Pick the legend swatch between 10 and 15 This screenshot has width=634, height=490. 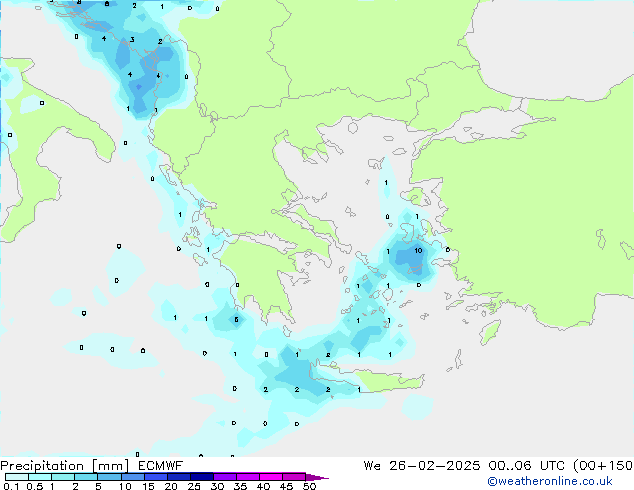coord(133,477)
